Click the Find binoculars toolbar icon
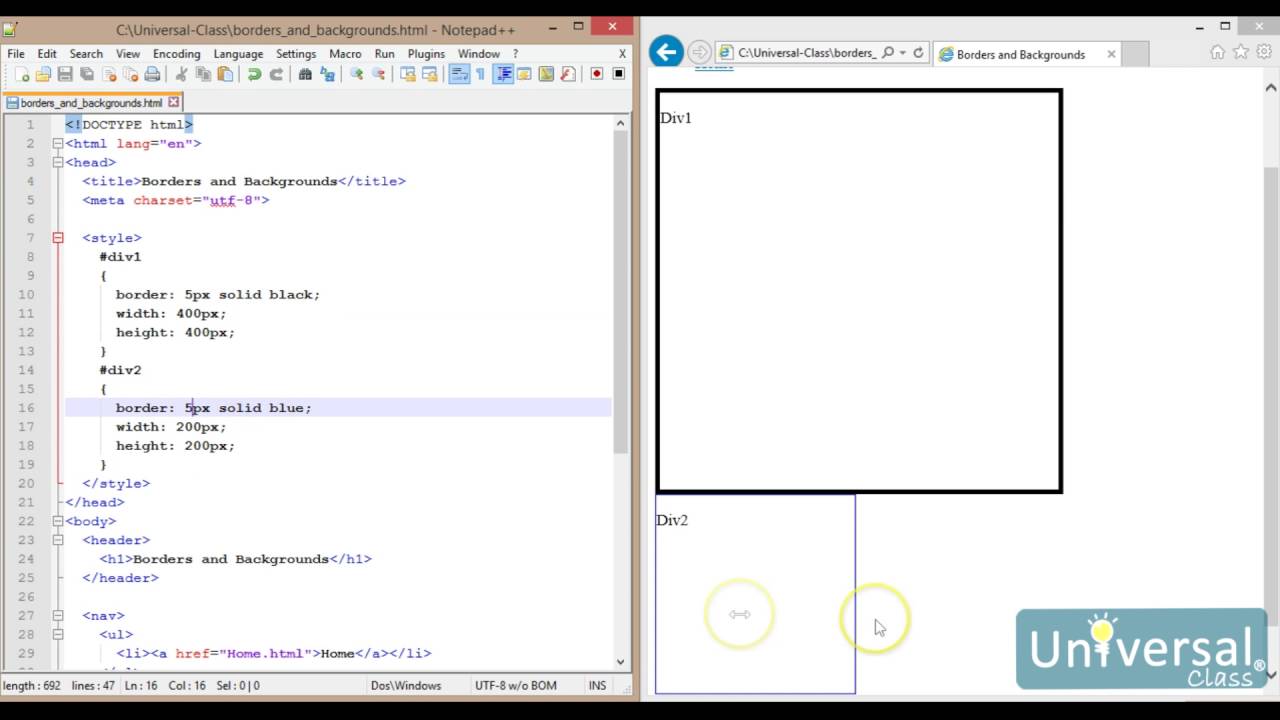The image size is (1280, 720). tap(305, 74)
